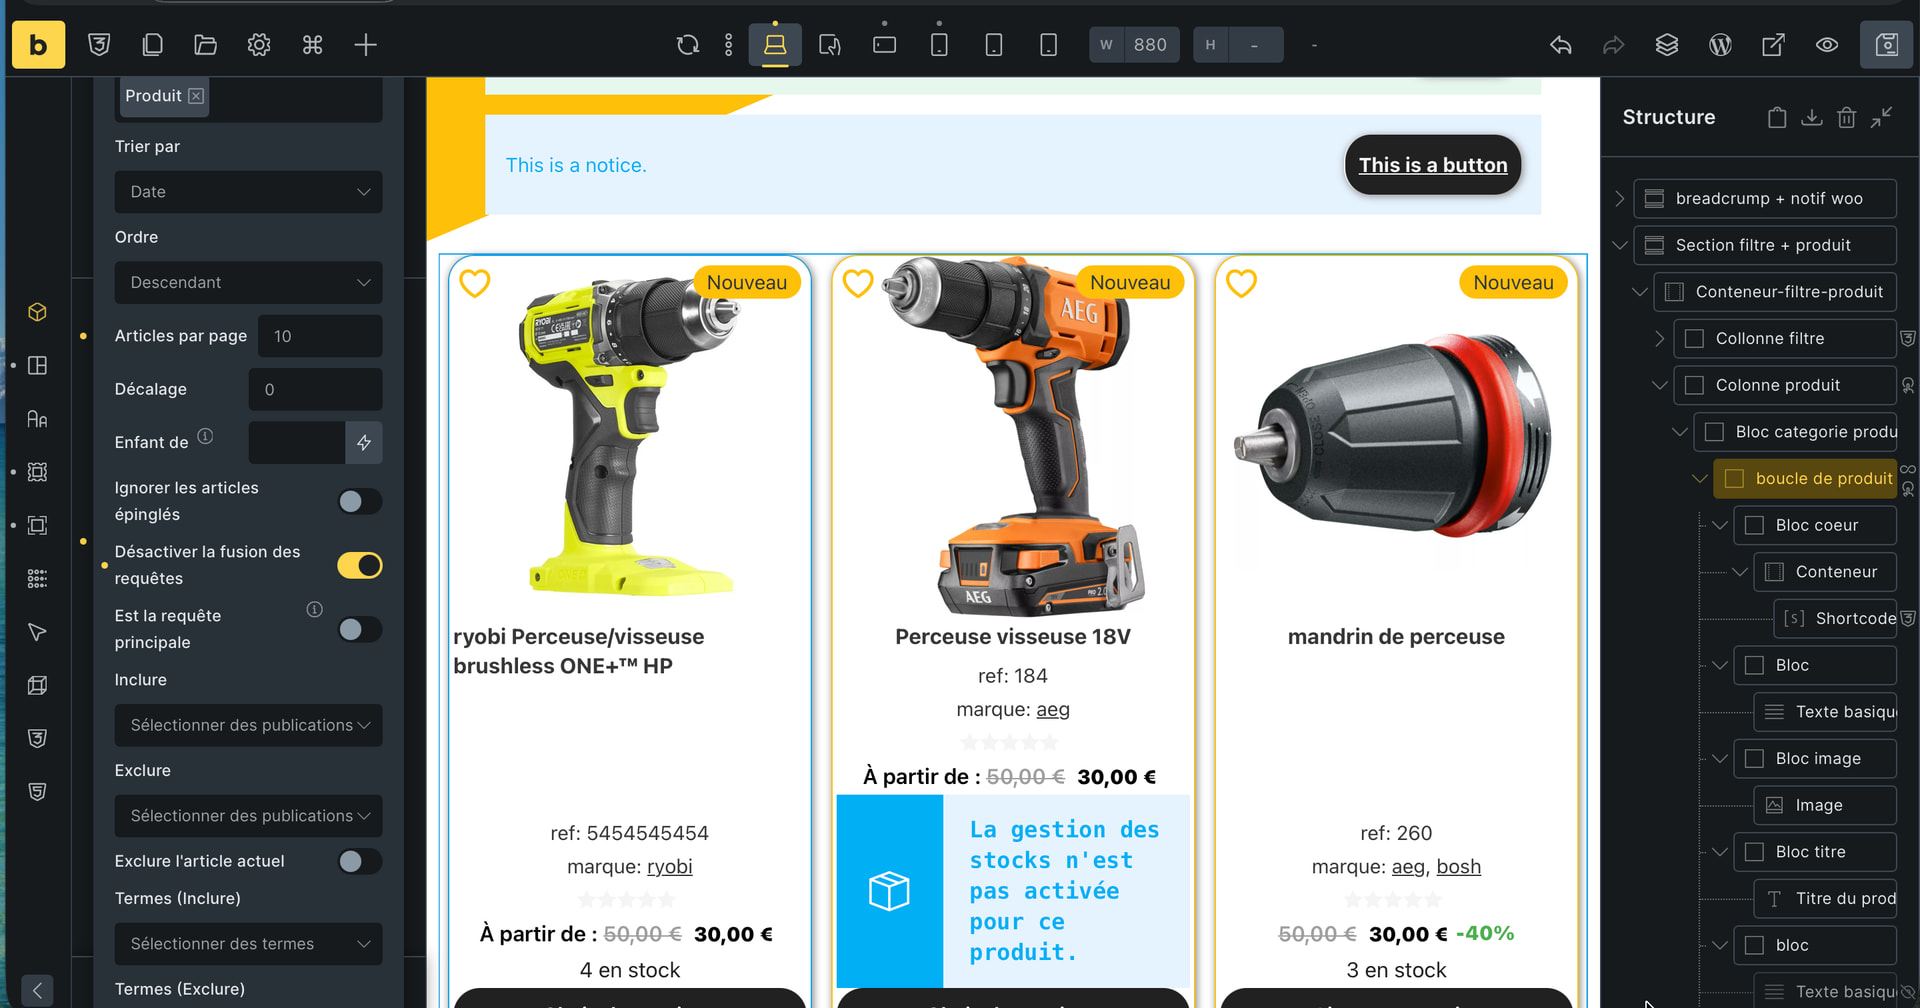Open the Trier par Date dropdown
The height and width of the screenshot is (1008, 1920).
pos(248,192)
